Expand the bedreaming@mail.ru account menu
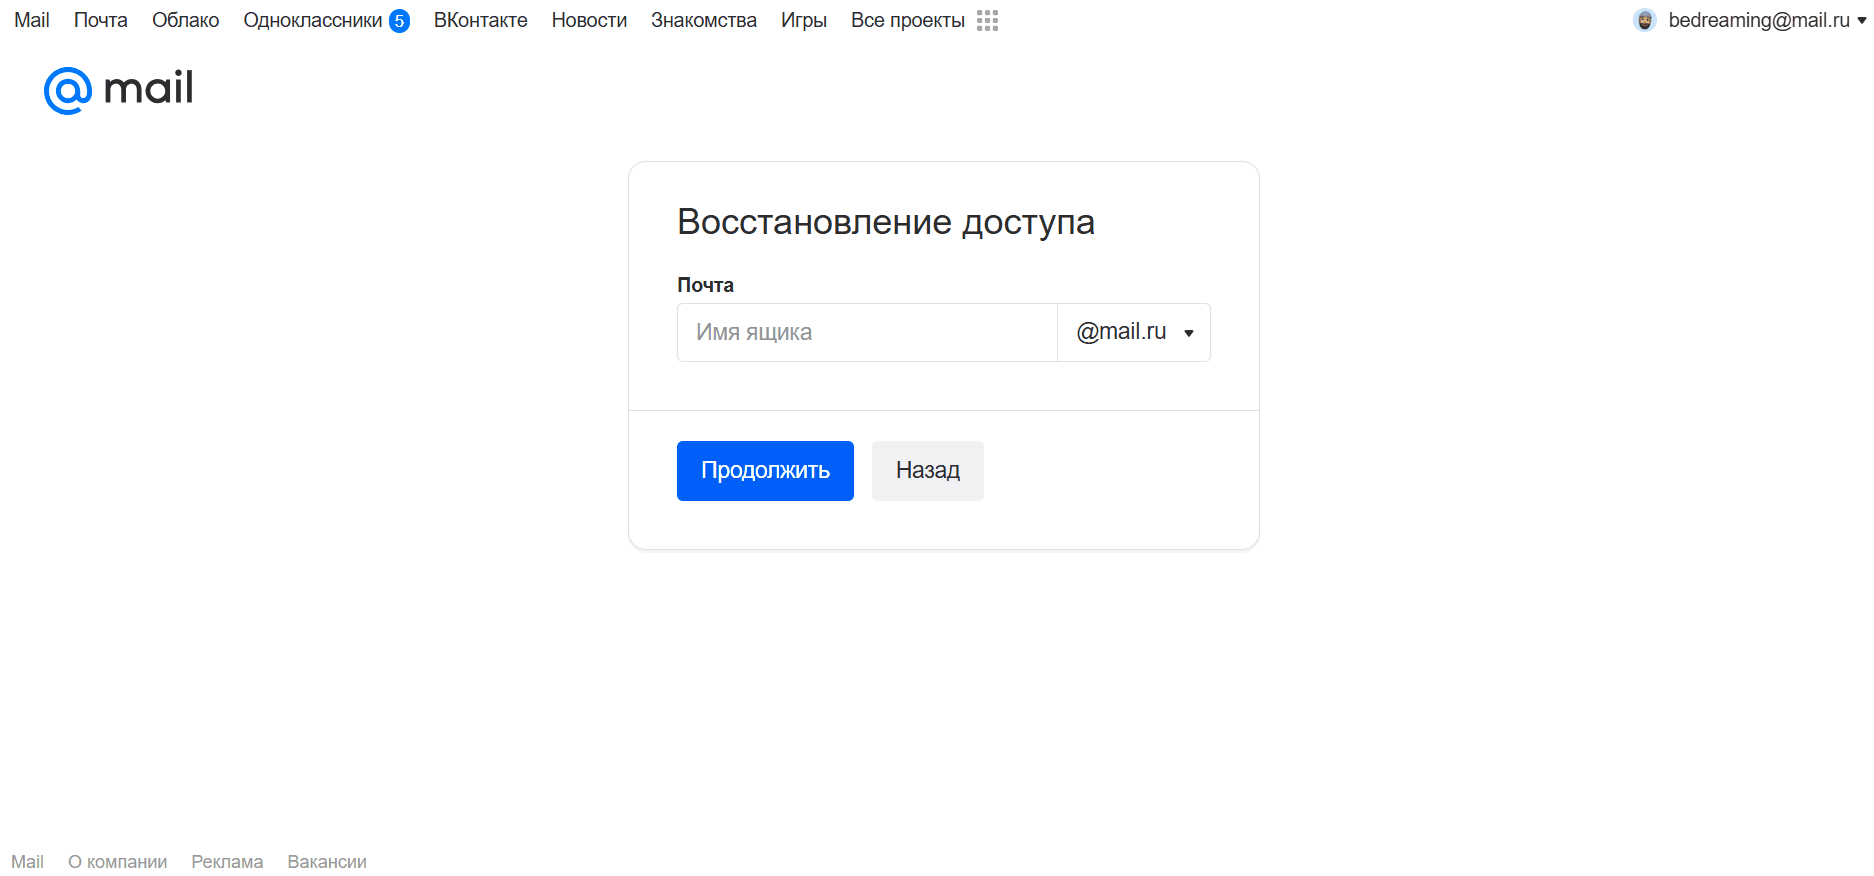Screen dimensions: 1874x876 click(x=1766, y=20)
